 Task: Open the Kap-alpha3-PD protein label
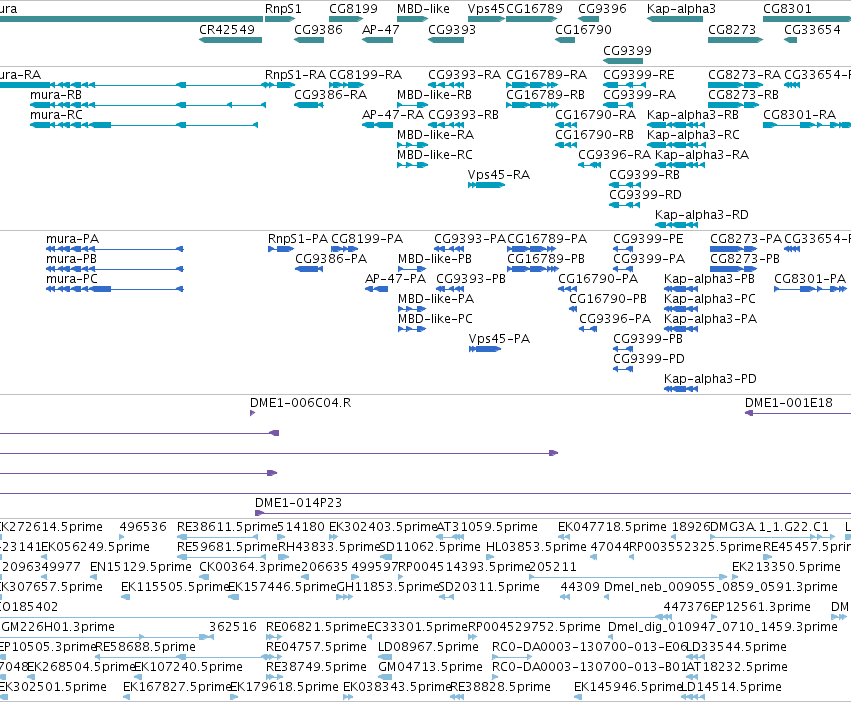coord(710,379)
